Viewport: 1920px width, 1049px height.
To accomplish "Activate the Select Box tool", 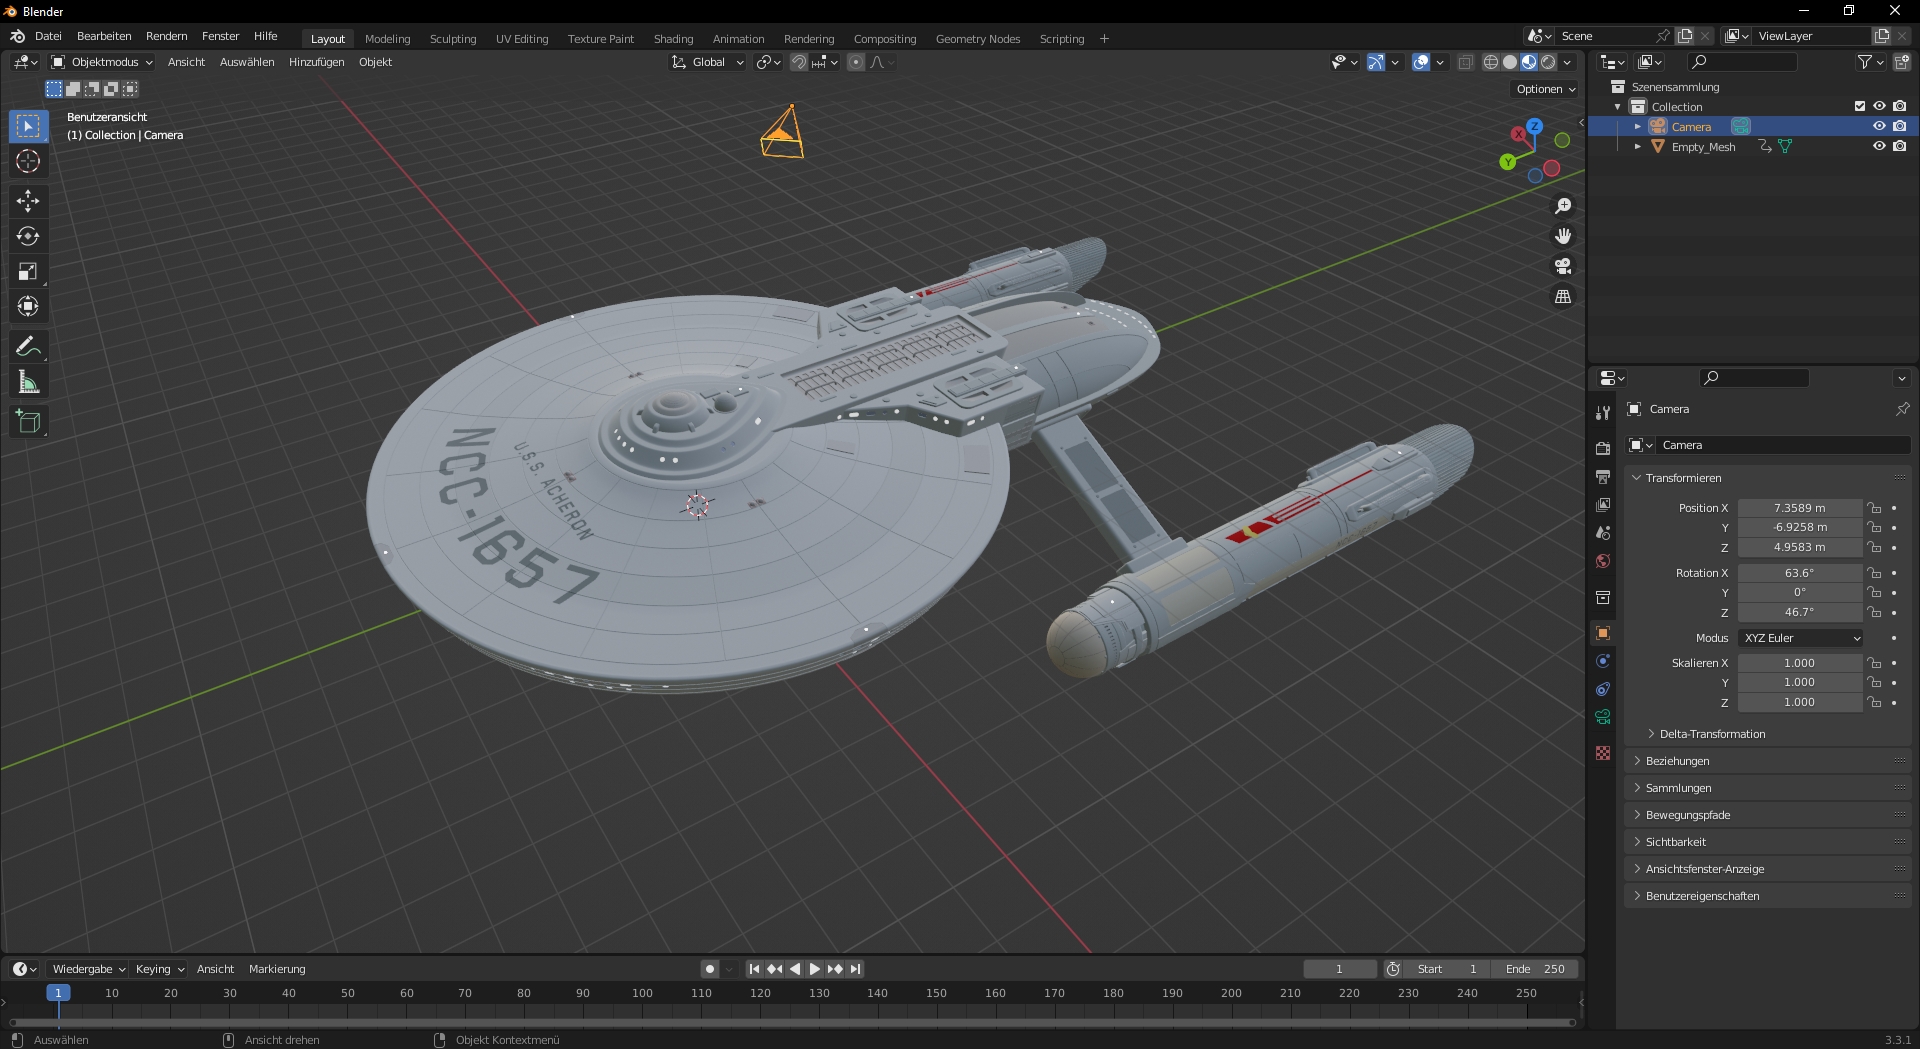I will tap(28, 126).
